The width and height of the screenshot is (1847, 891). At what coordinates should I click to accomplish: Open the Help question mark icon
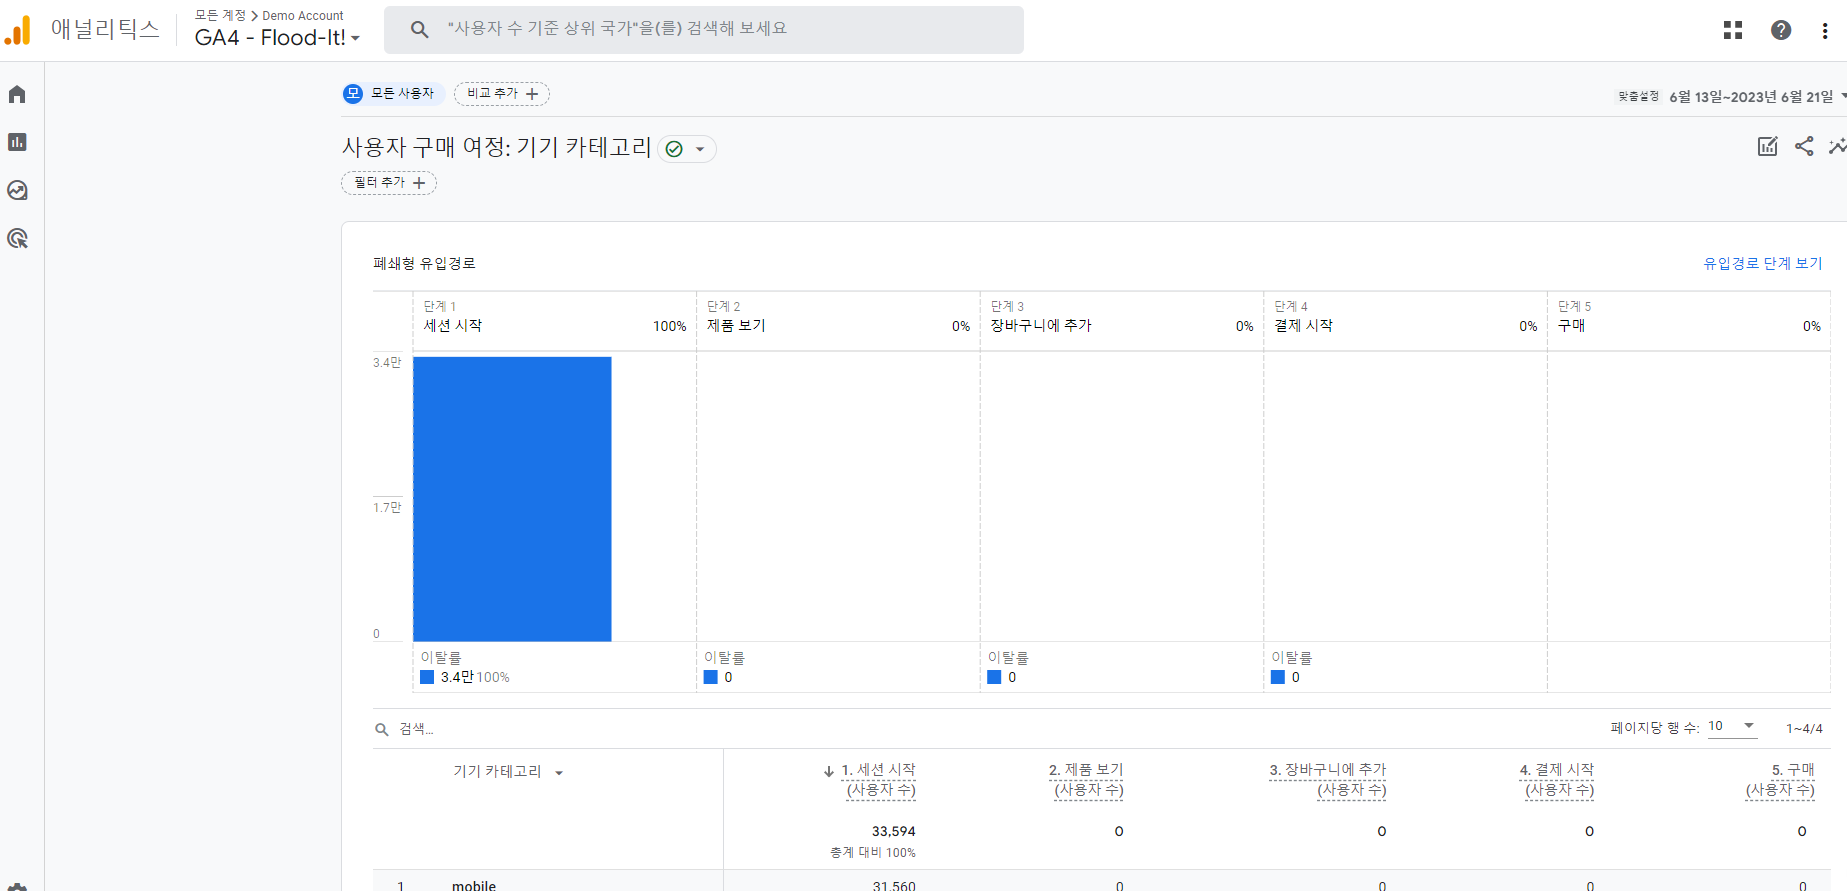[x=1781, y=30]
